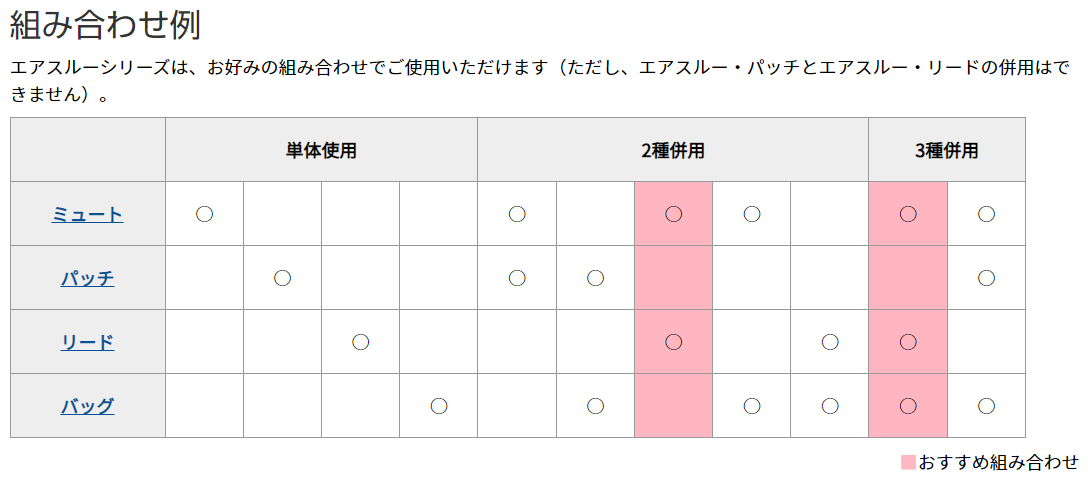Open the リード product link

pos(87,342)
